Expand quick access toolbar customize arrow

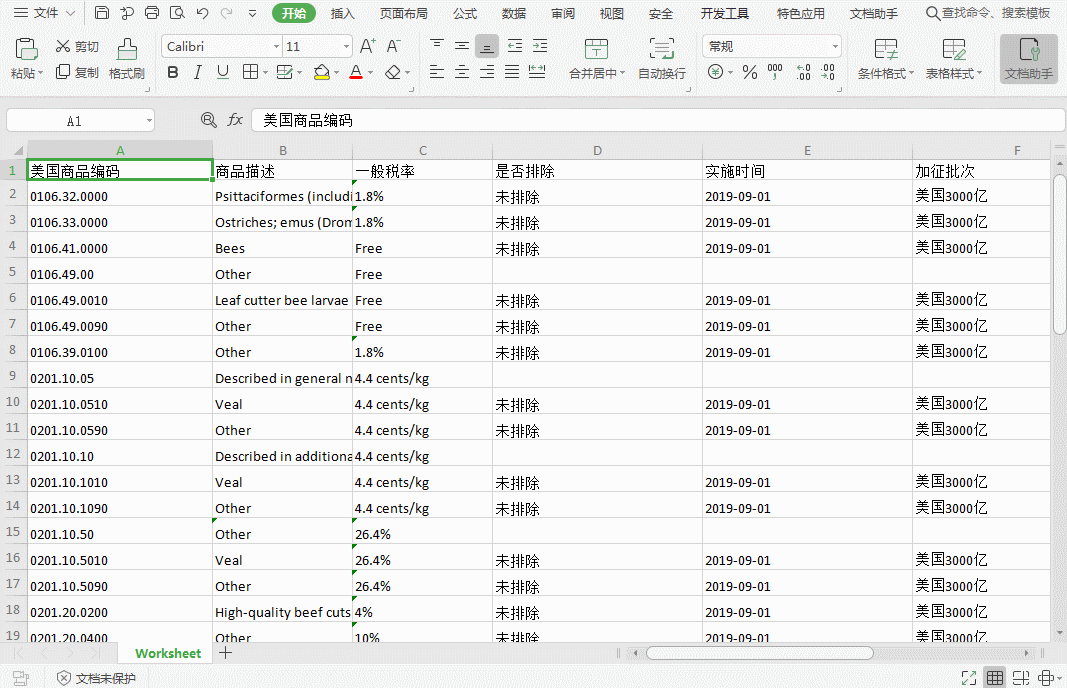click(x=252, y=13)
